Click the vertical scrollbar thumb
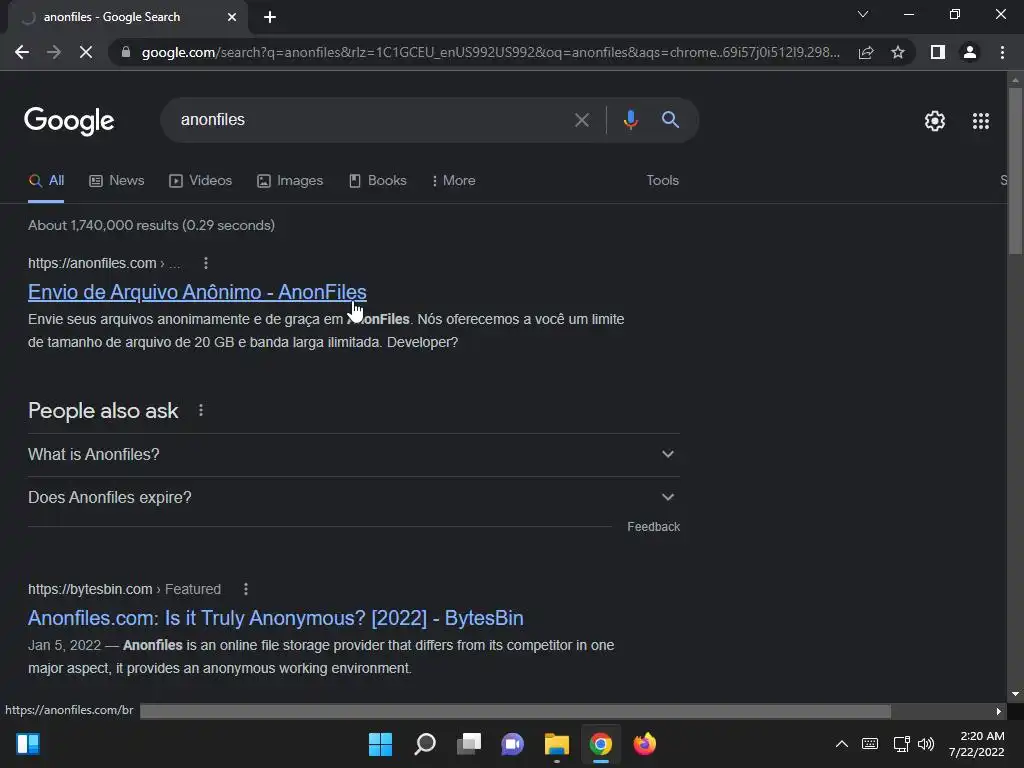 (x=1015, y=170)
